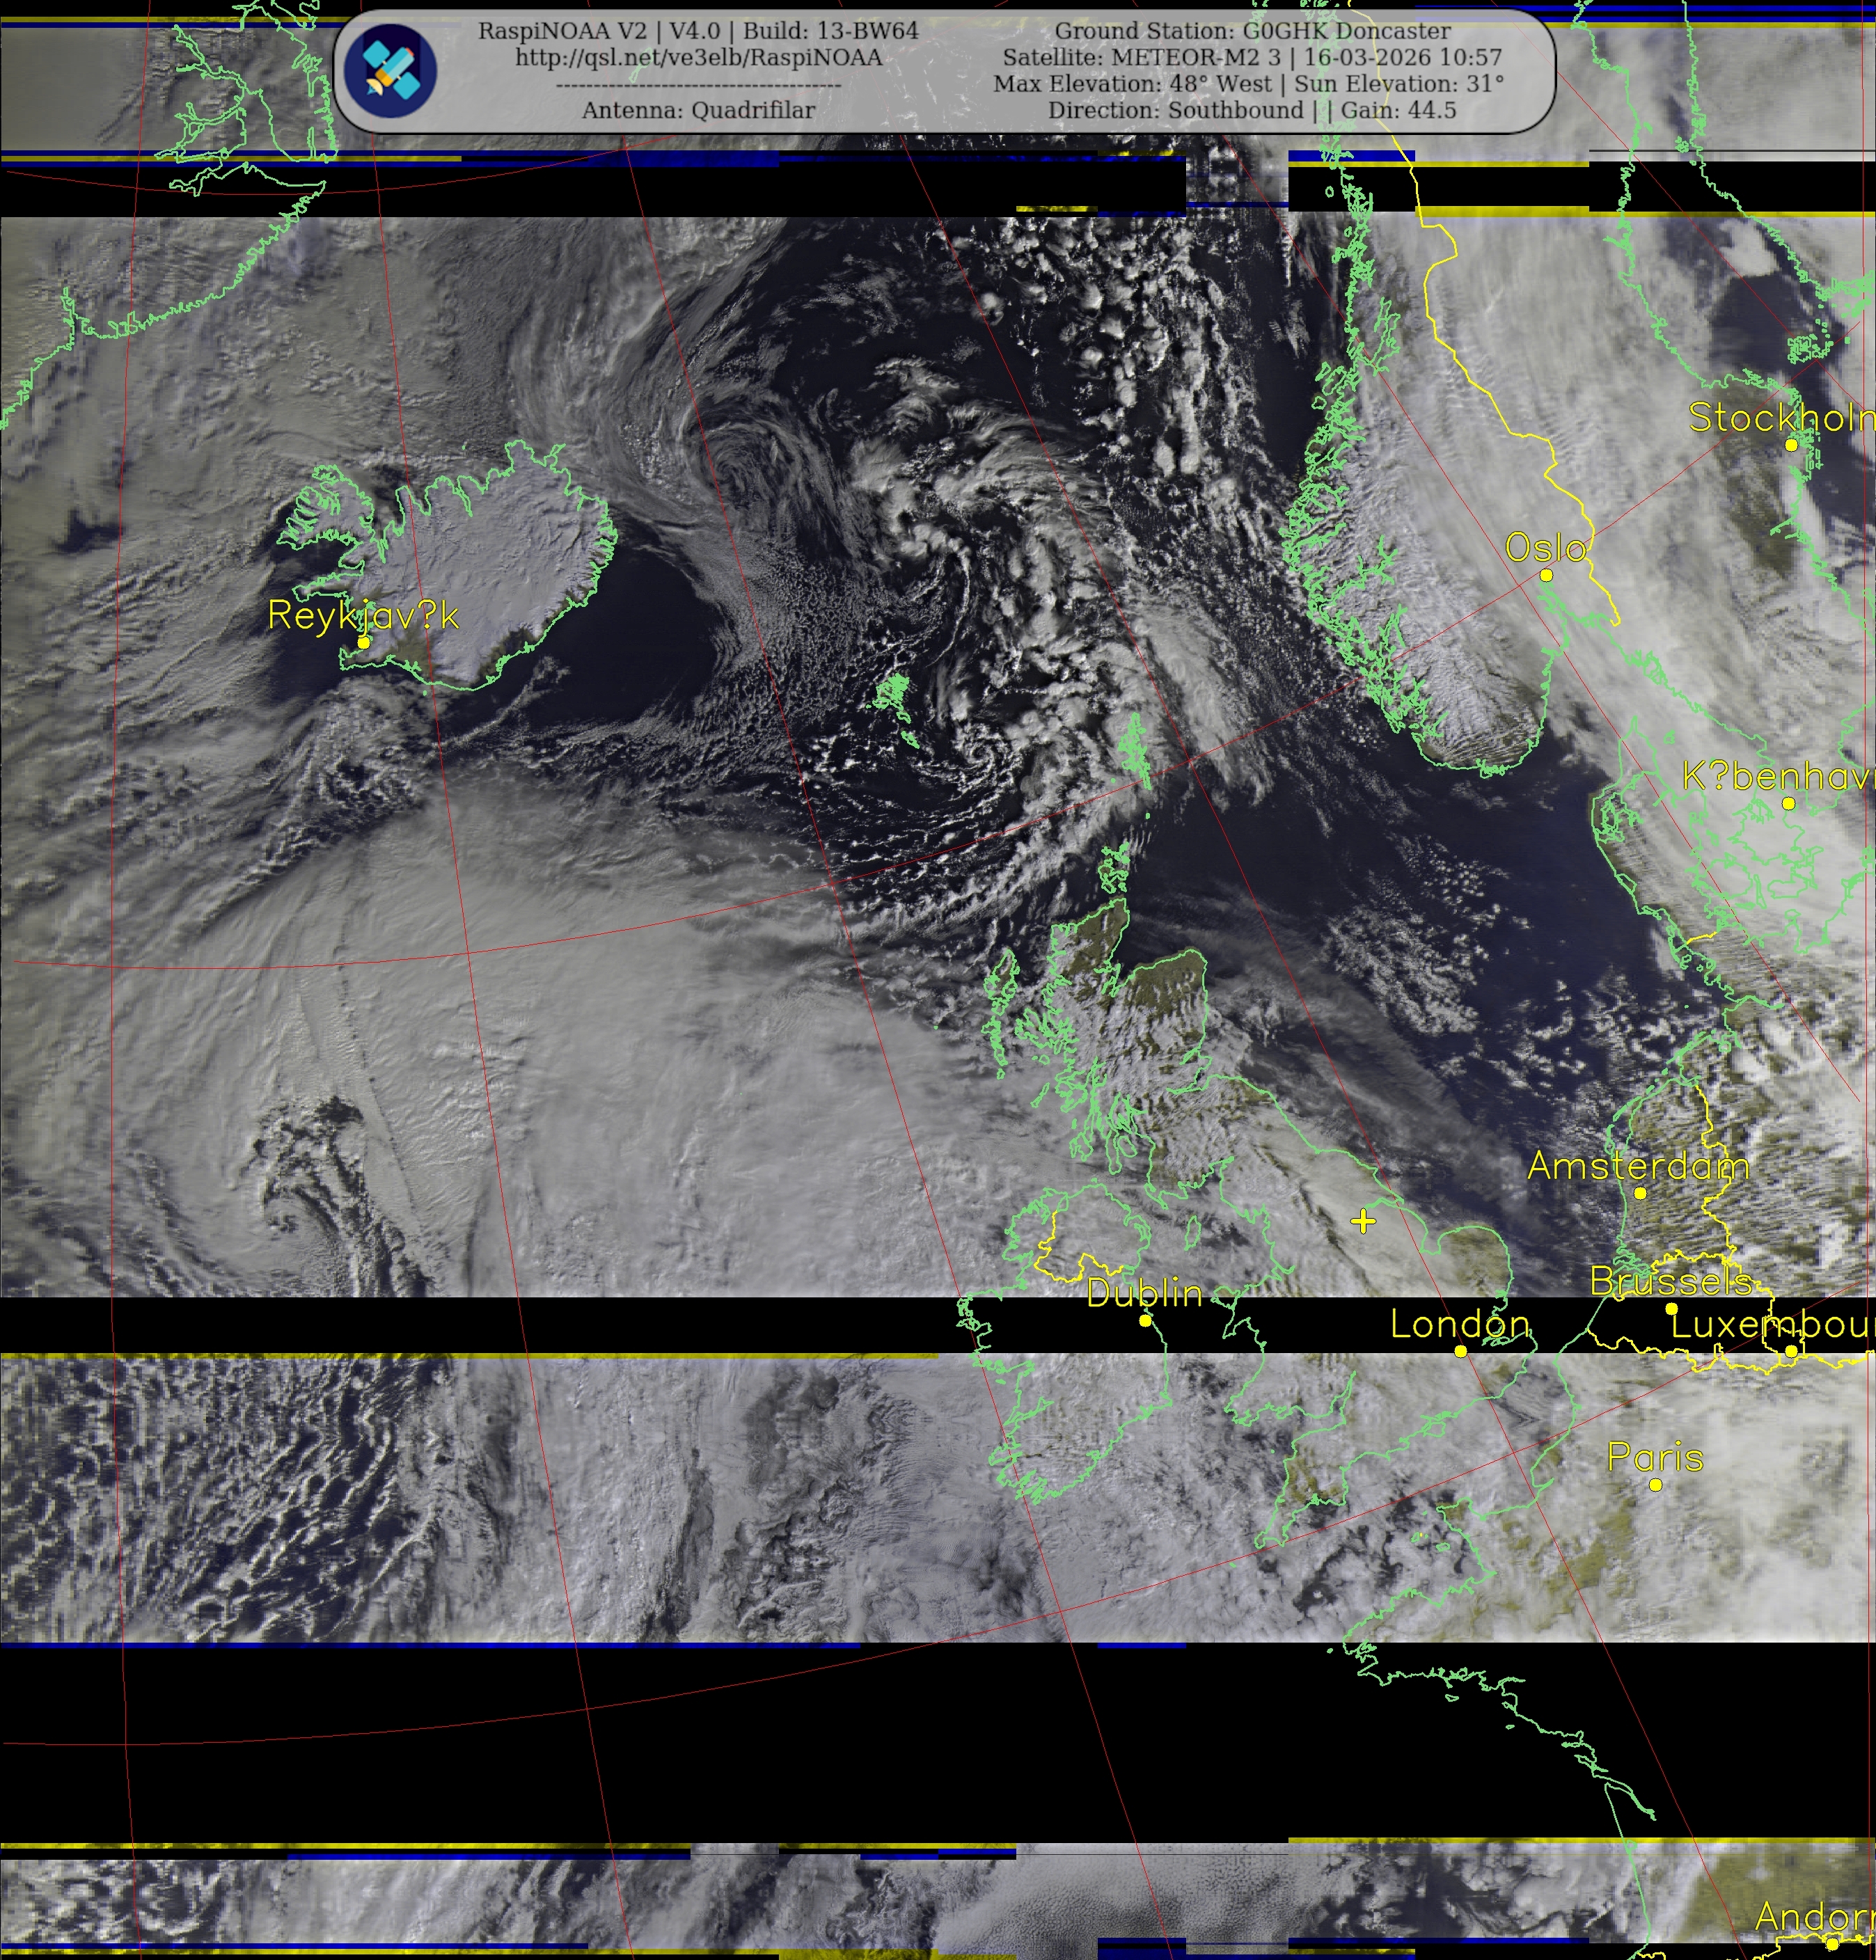Click the Brussels city dot marker
The height and width of the screenshot is (1960, 1876).
point(1671,1309)
